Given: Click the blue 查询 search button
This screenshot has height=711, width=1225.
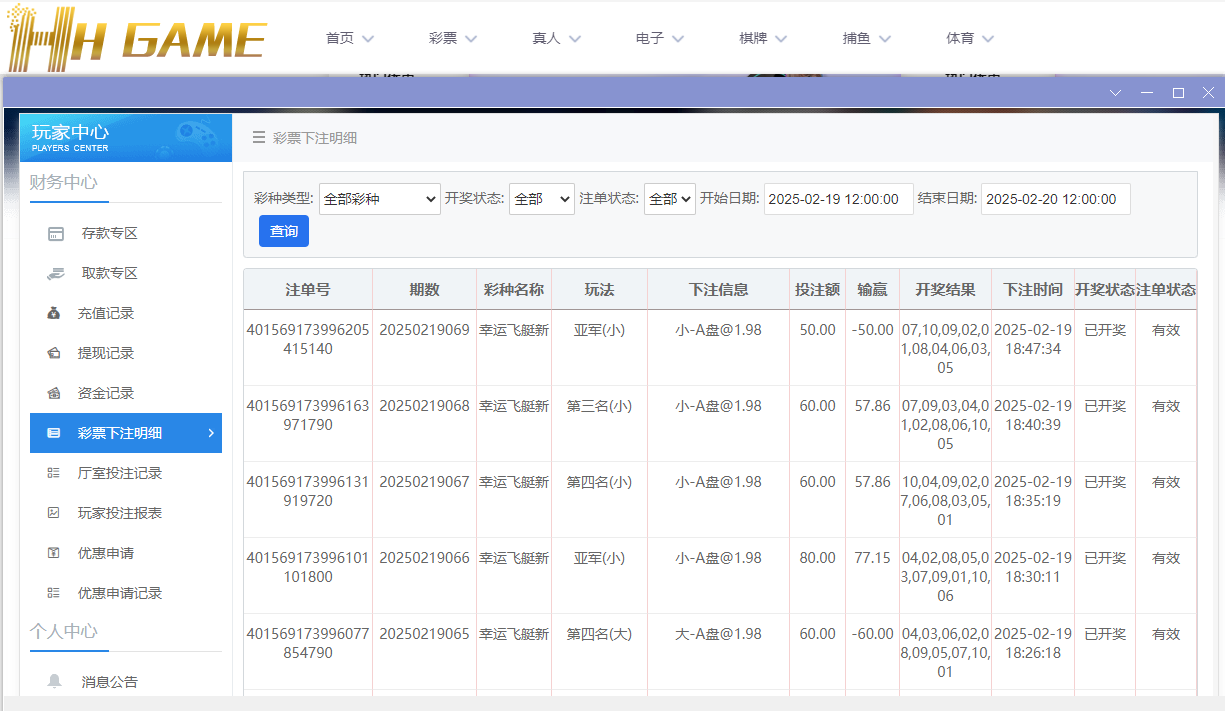Looking at the screenshot, I should click(283, 231).
